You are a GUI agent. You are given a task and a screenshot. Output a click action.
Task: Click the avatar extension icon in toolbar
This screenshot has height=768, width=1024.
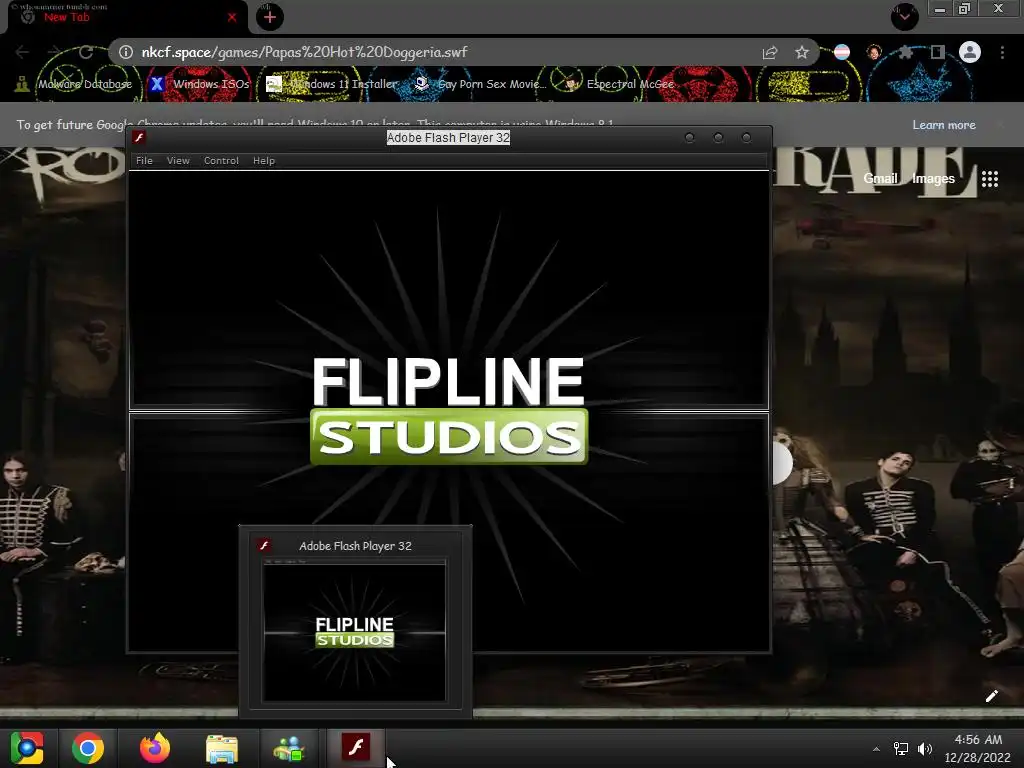[874, 52]
